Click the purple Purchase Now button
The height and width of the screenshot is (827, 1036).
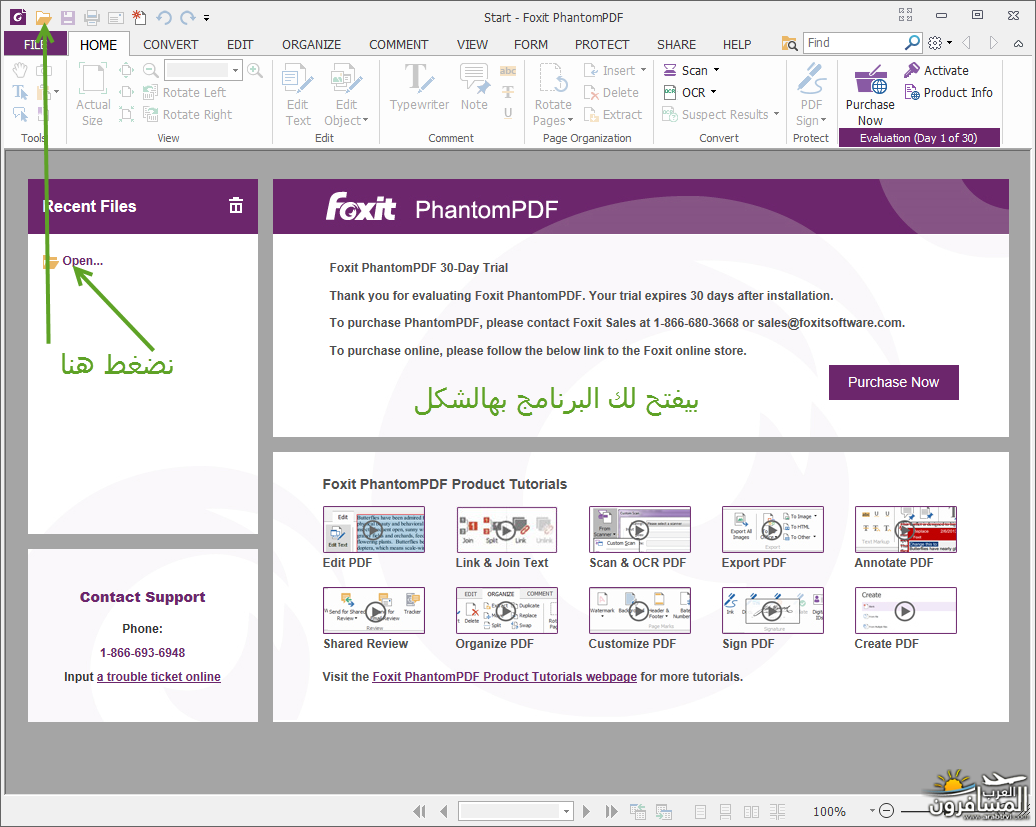[893, 382]
